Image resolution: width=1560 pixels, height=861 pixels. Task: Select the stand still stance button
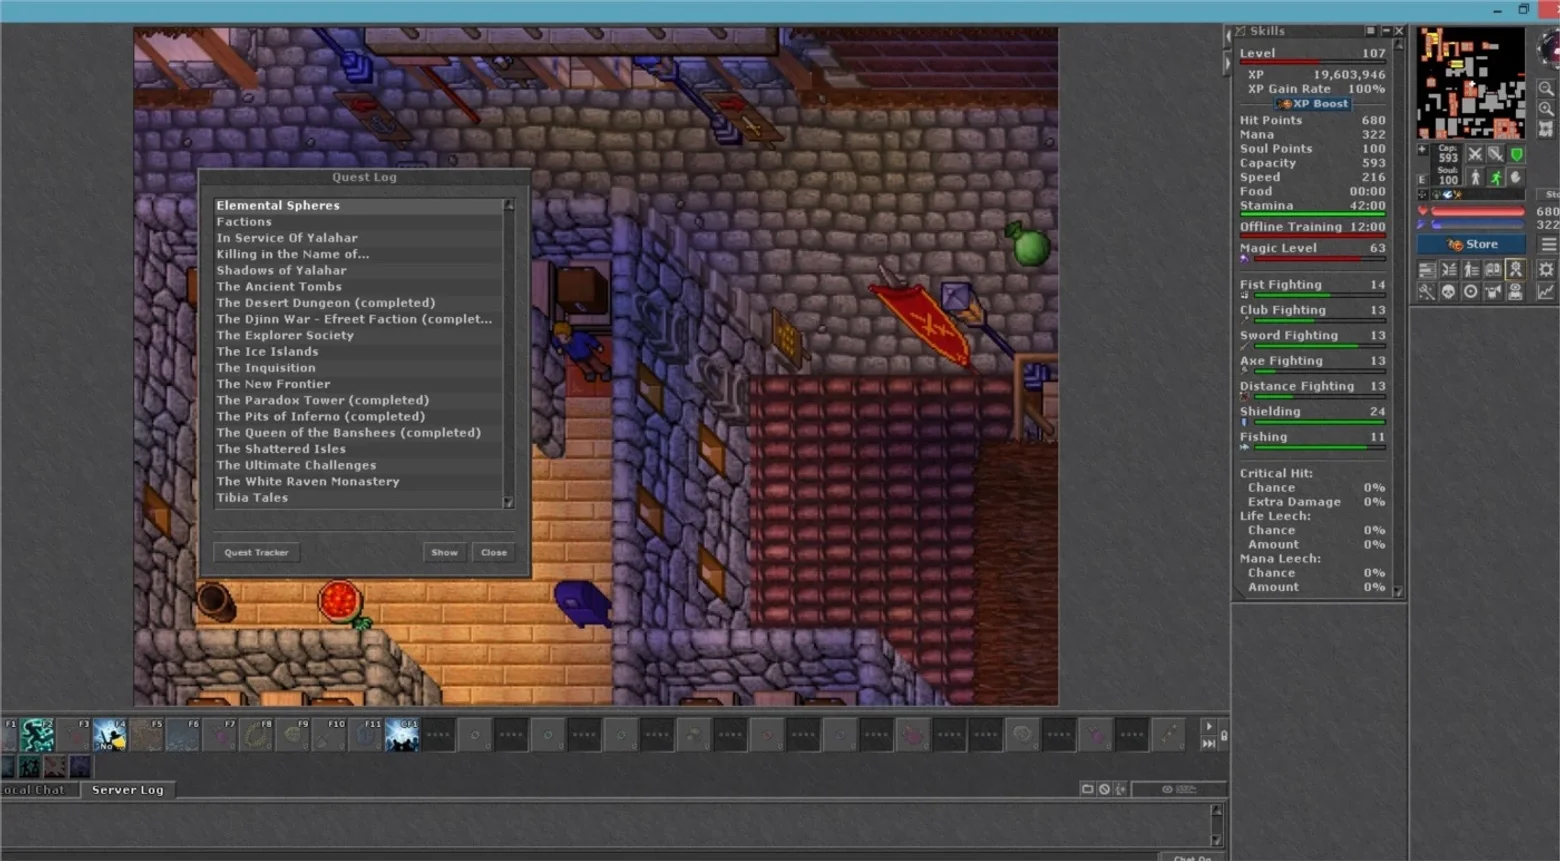coord(1475,178)
